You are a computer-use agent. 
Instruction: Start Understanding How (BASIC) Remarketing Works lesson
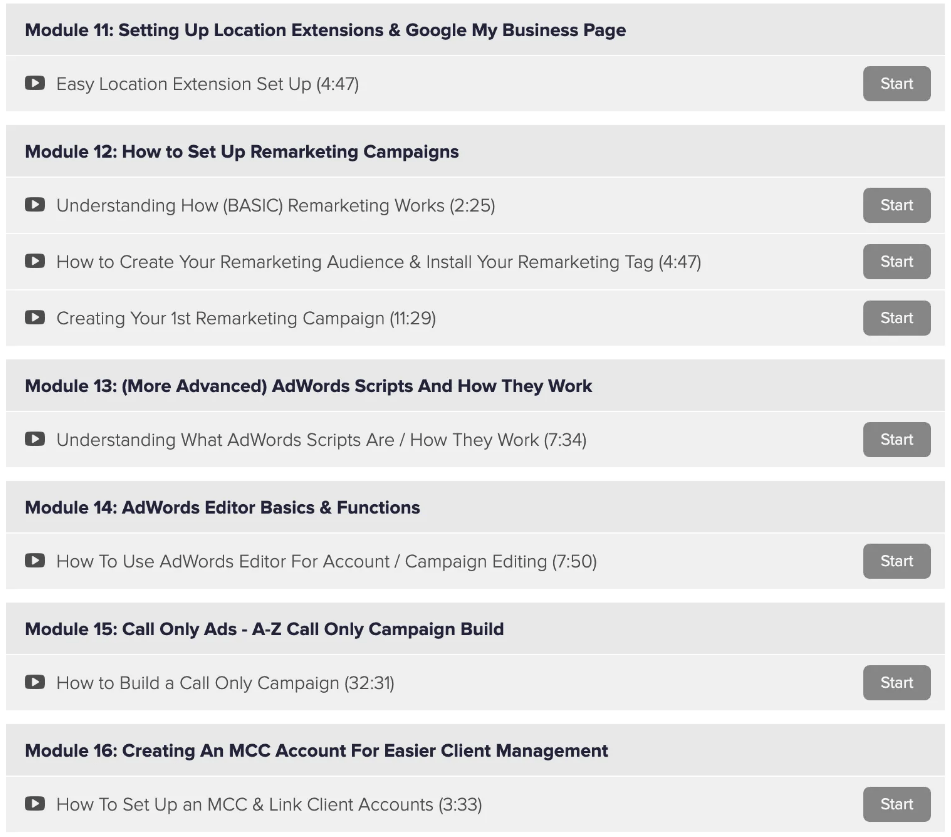(x=896, y=205)
